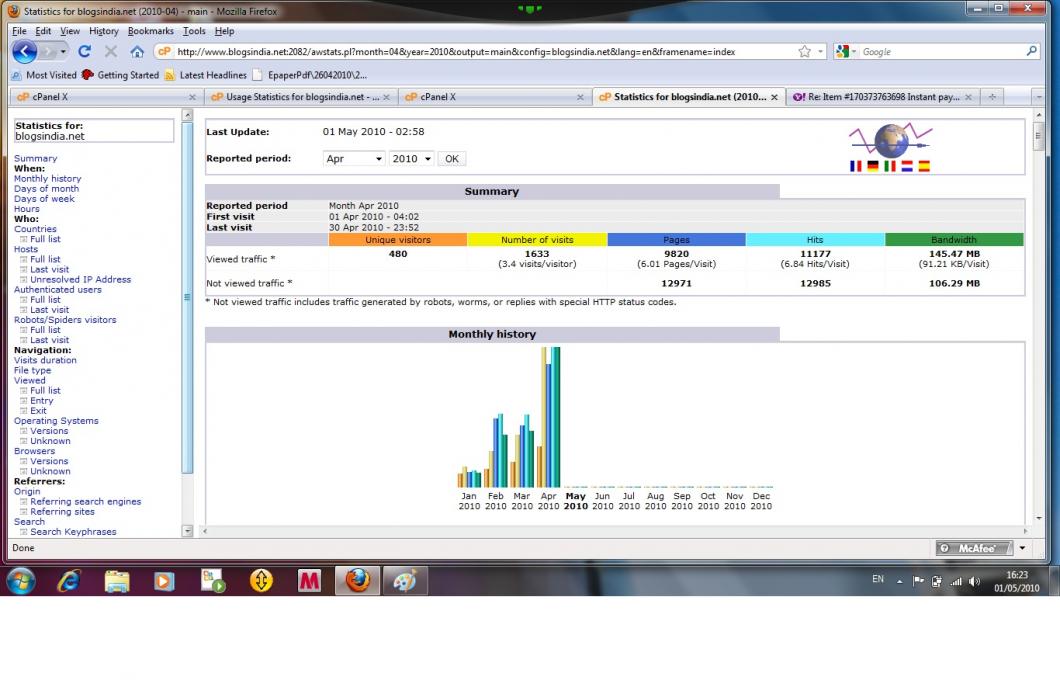Open the year dropdown showing 2010
1060x680 pixels.
coord(411,159)
